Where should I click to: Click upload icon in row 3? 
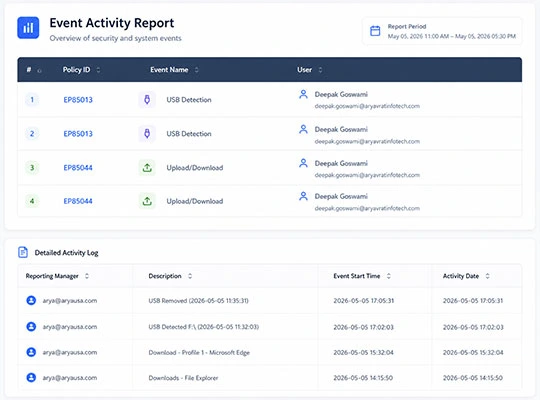(147, 168)
